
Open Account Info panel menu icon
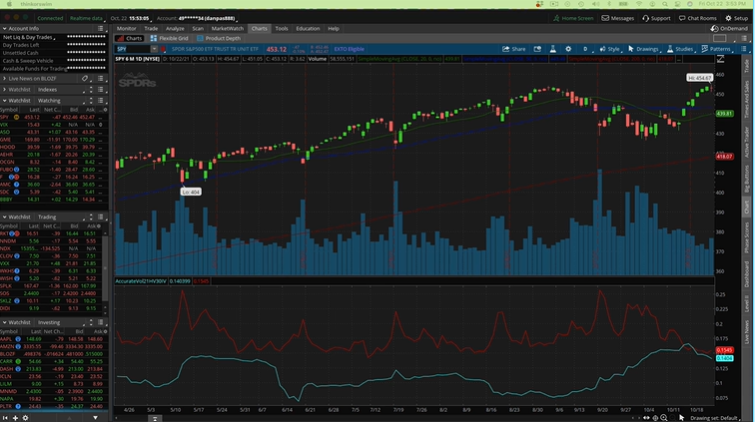[x=101, y=28]
